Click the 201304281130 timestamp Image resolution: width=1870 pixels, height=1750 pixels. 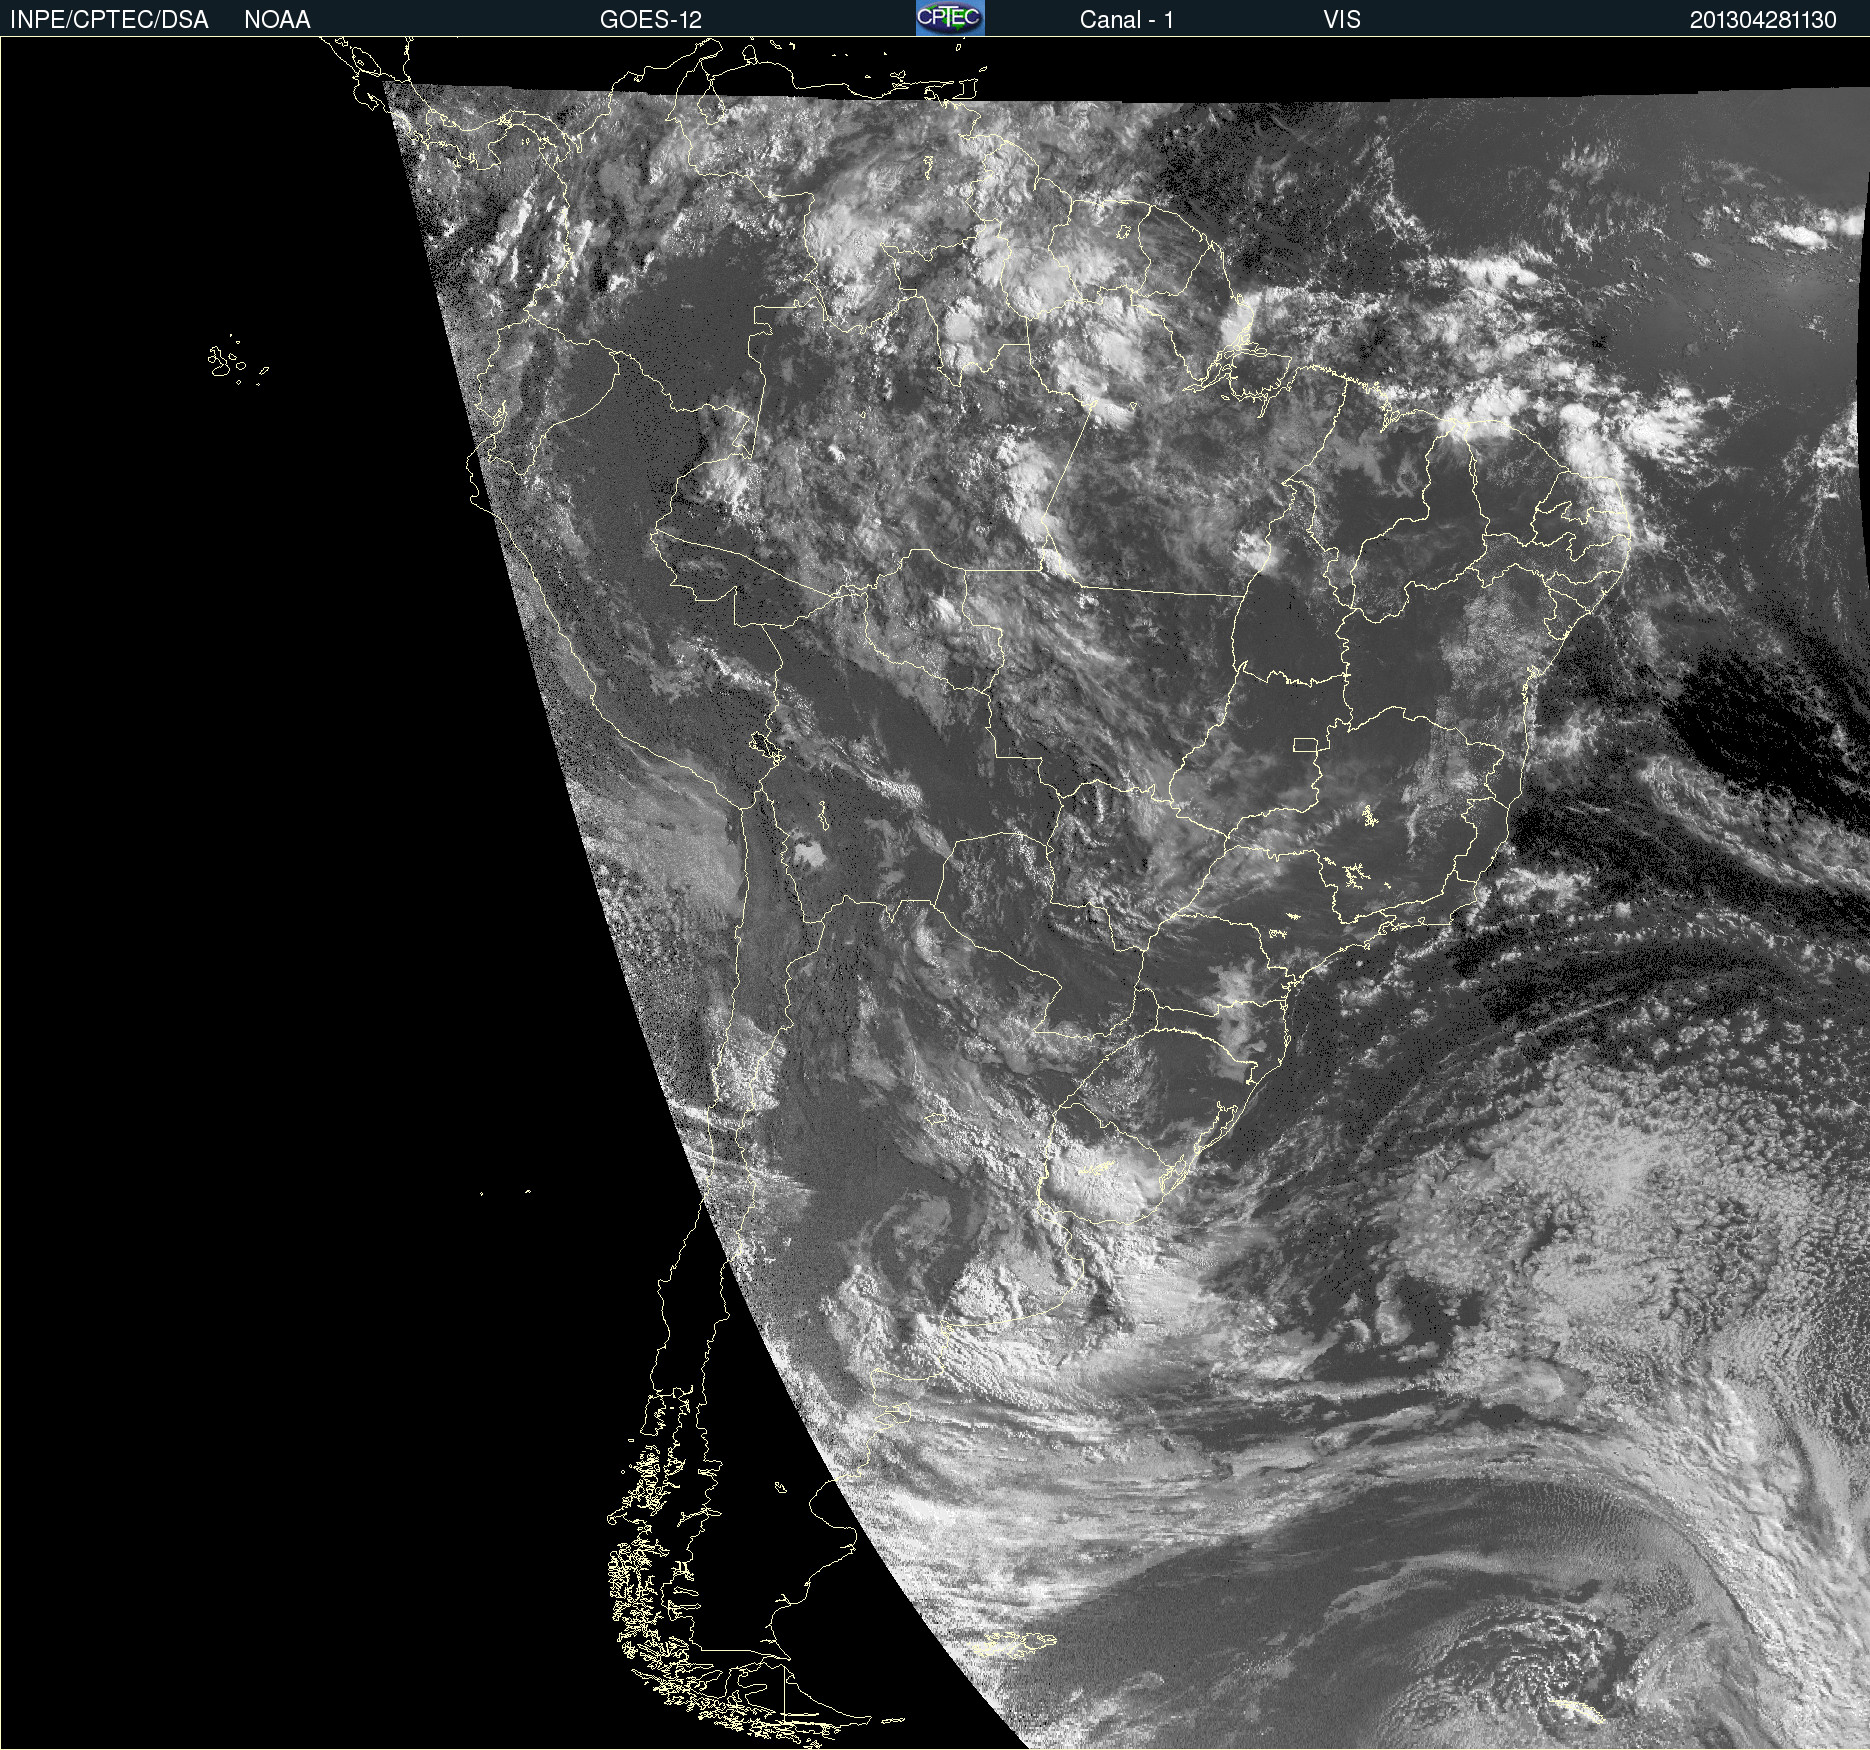click(x=1763, y=20)
